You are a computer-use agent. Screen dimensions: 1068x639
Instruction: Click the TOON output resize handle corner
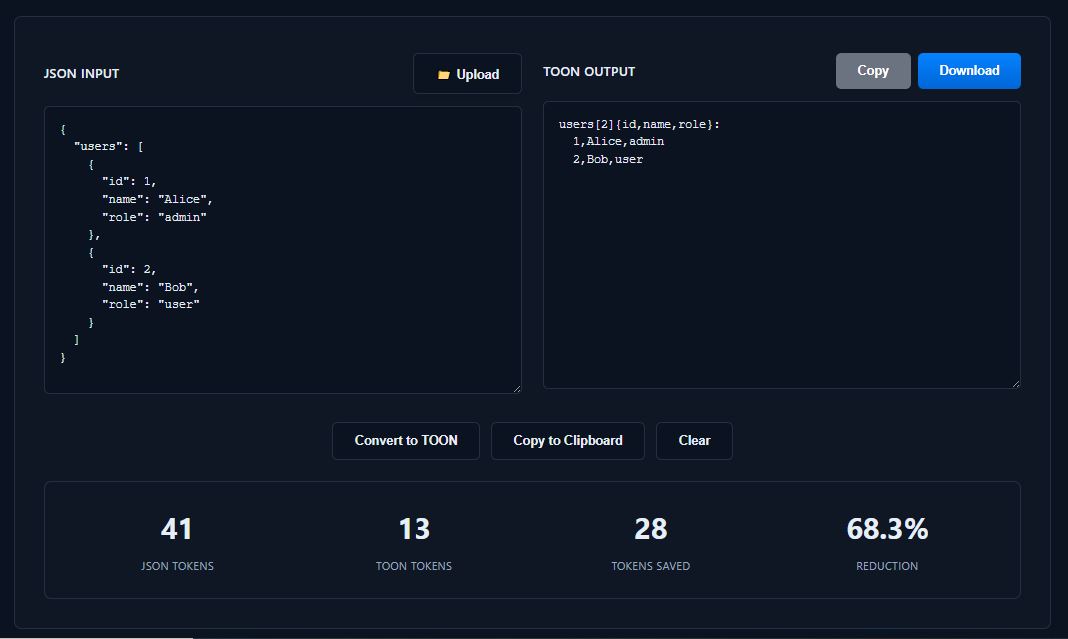pos(1015,383)
